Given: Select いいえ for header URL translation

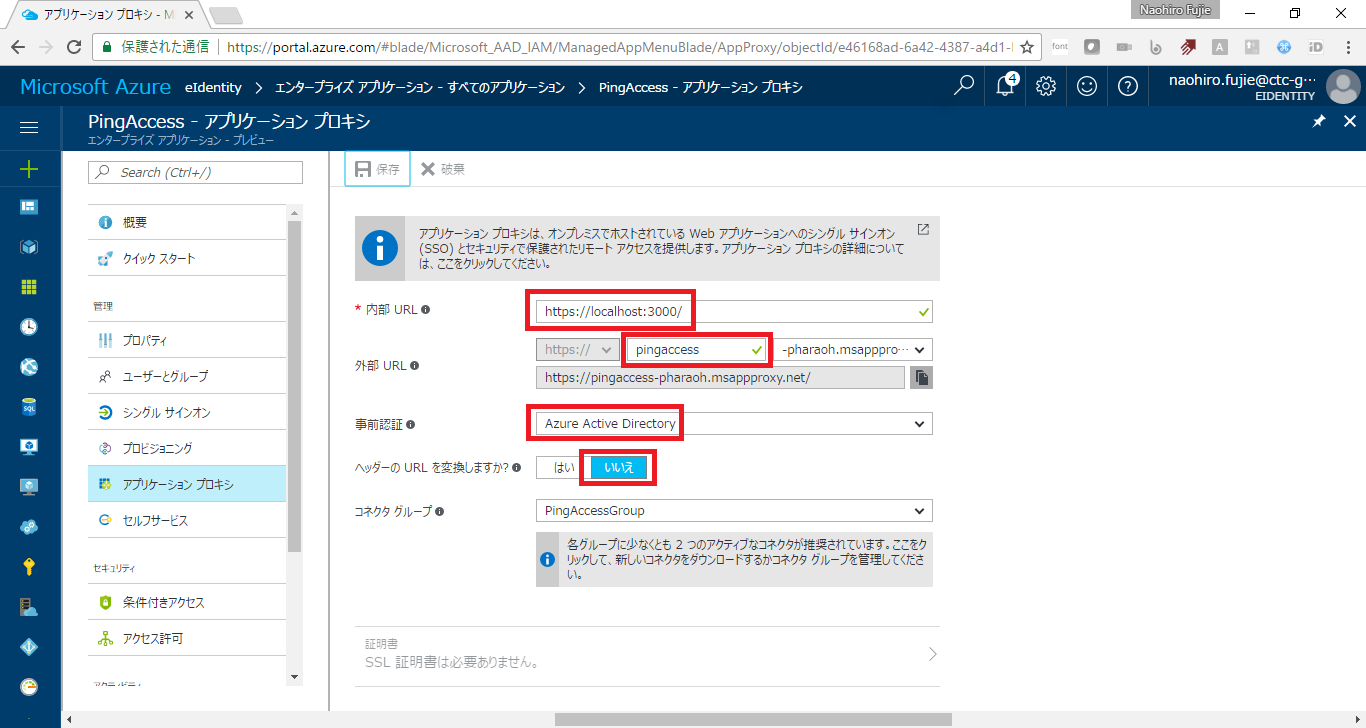Looking at the screenshot, I should click(619, 467).
